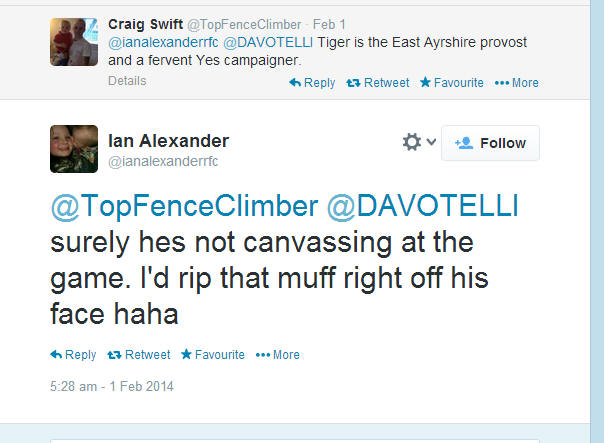Open Craig Swift's profile picture
The height and width of the screenshot is (443, 604).
75,41
